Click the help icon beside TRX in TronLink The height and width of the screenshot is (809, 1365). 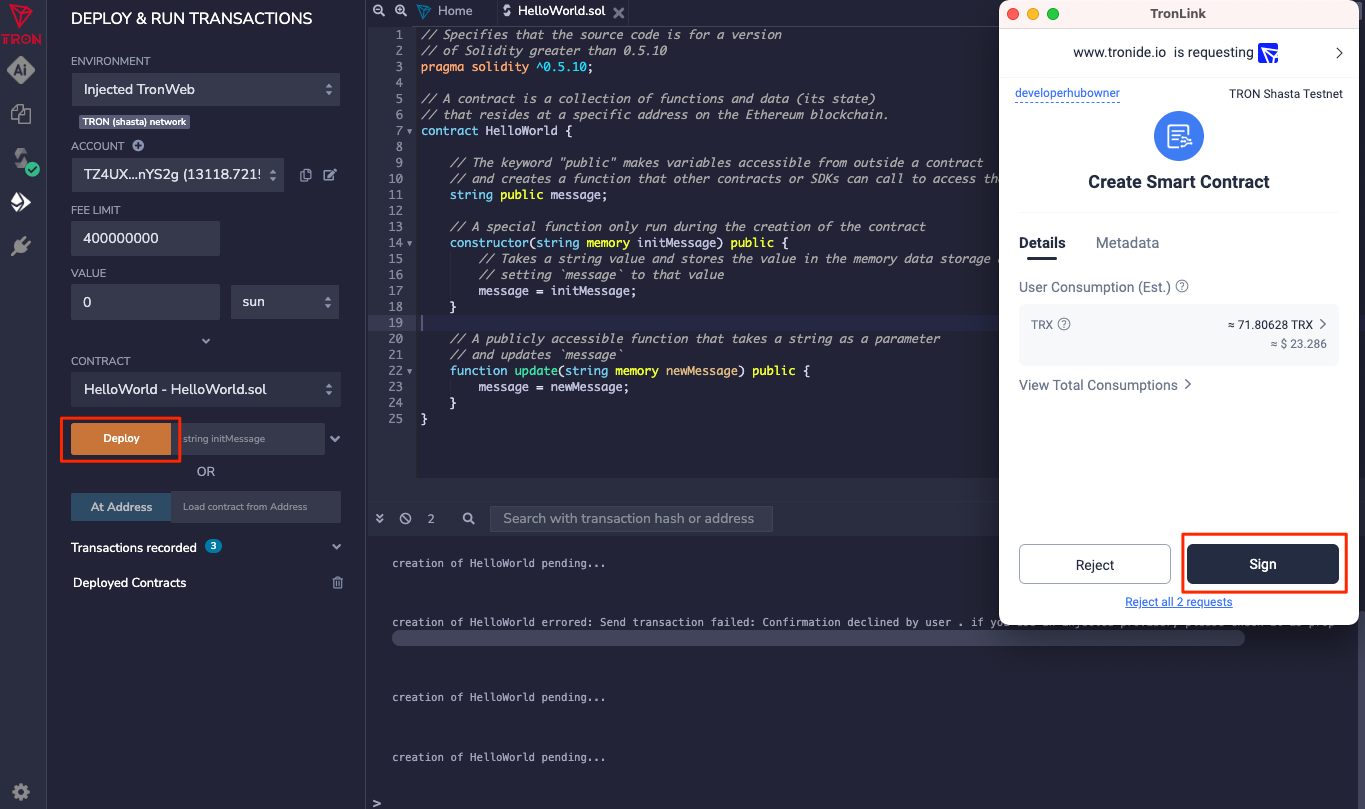click(1064, 324)
